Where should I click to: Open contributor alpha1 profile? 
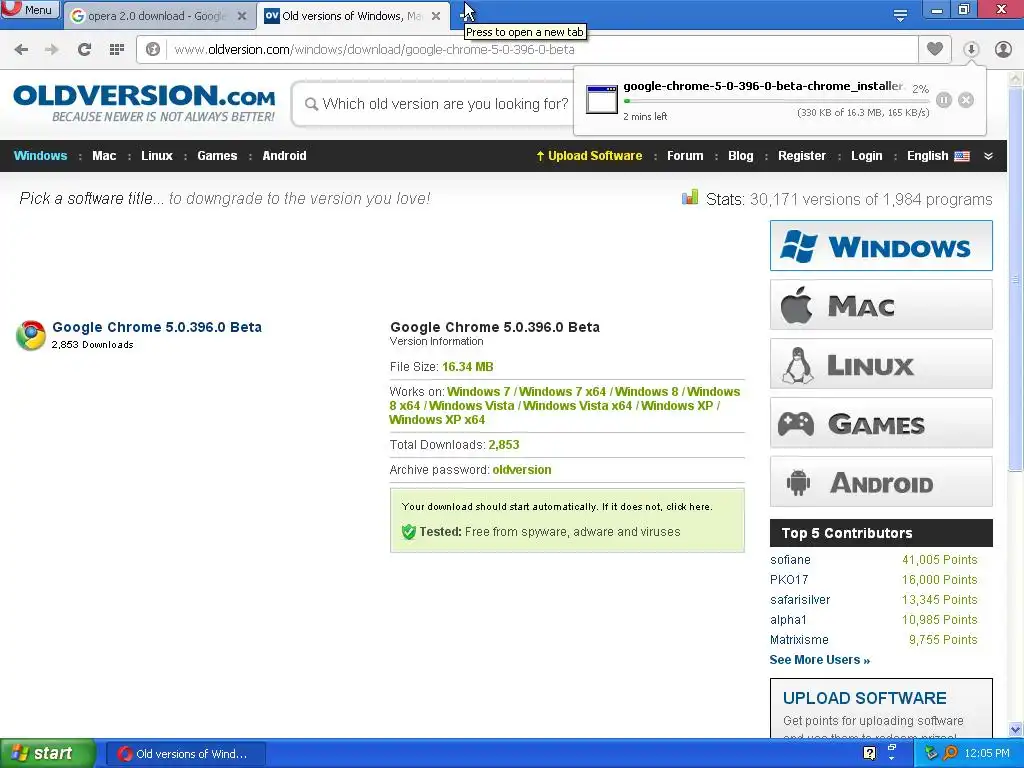[788, 620]
